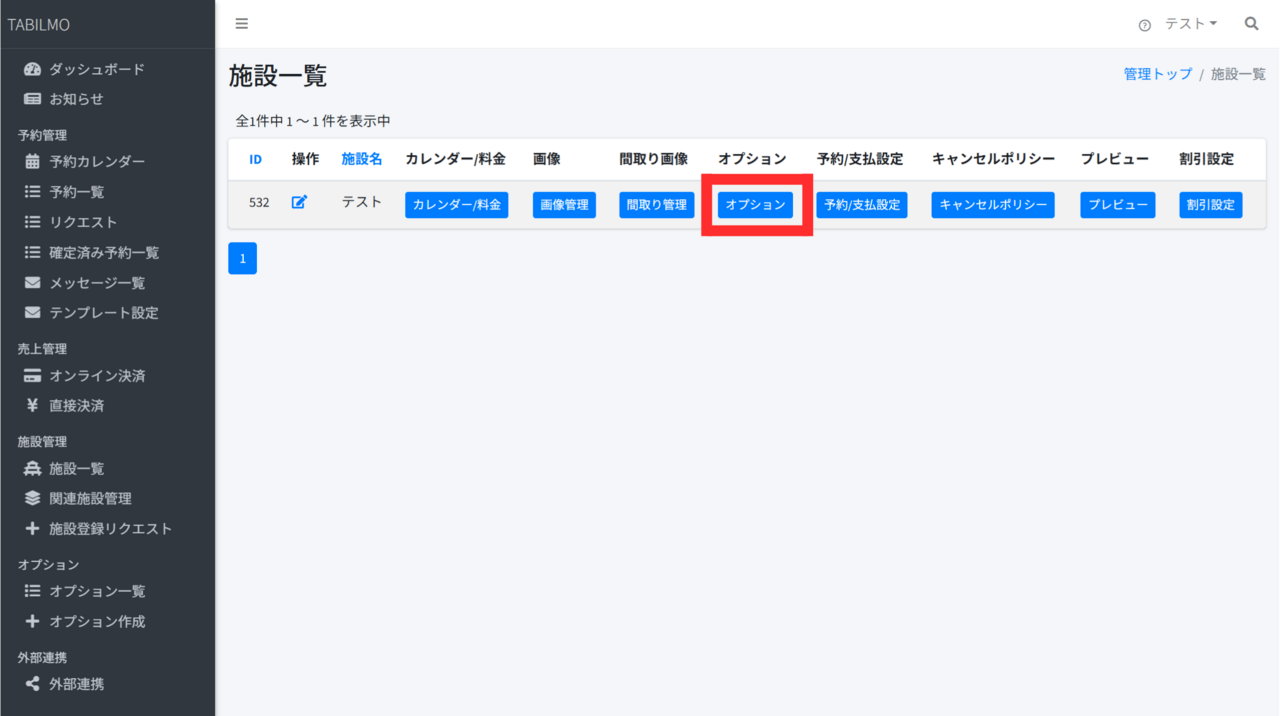Click the blue オプション button
Viewport: 1280px width, 716px height.
tap(755, 205)
